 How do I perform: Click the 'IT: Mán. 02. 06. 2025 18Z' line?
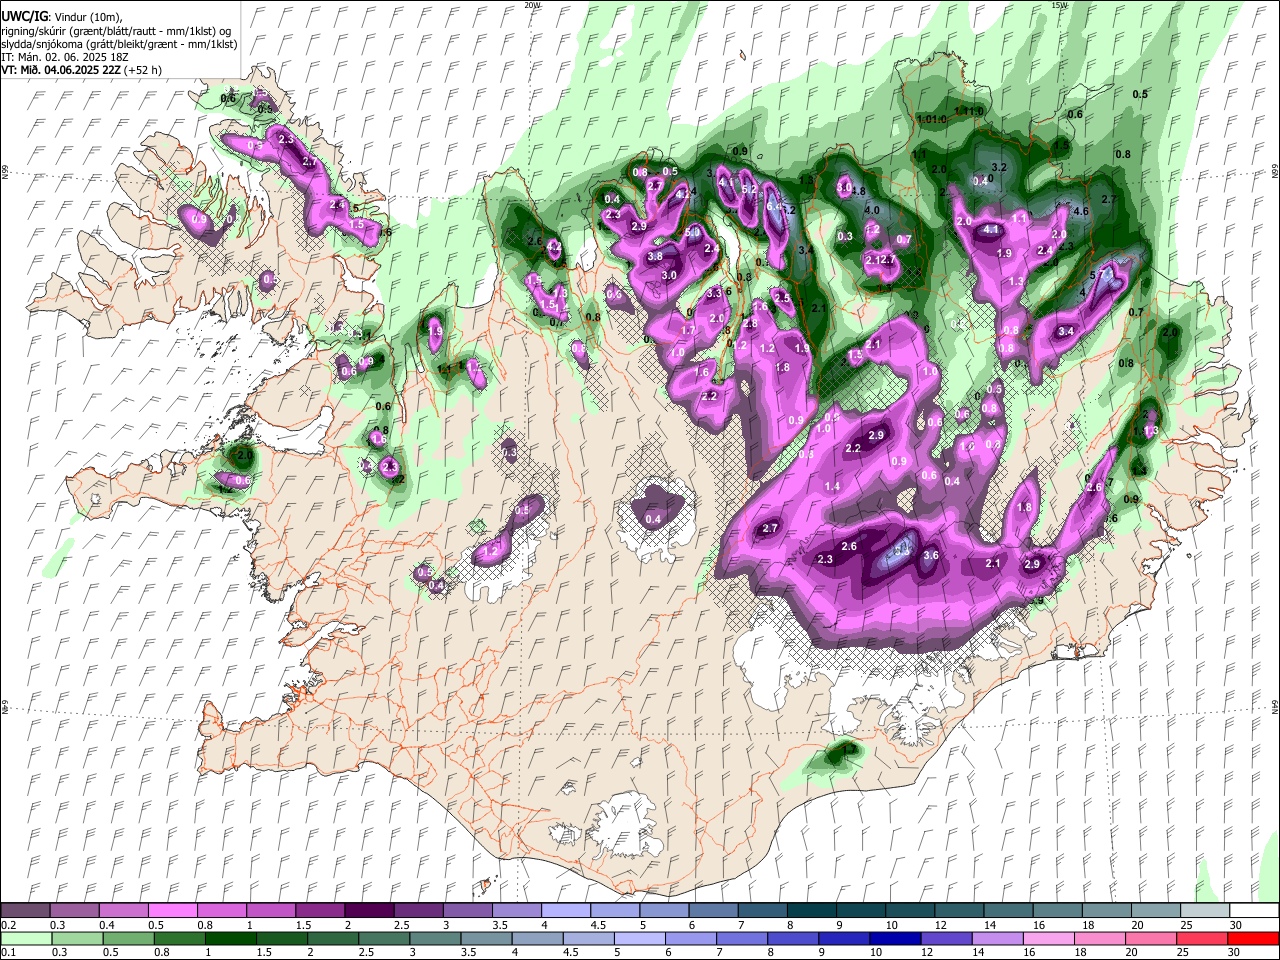tap(64, 57)
